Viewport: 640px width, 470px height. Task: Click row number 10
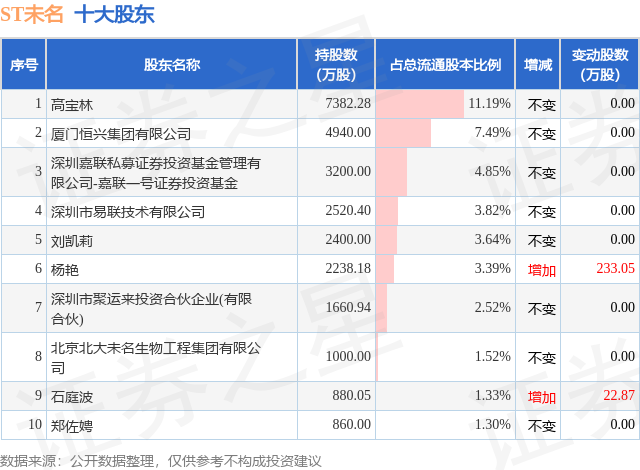(x=35, y=424)
